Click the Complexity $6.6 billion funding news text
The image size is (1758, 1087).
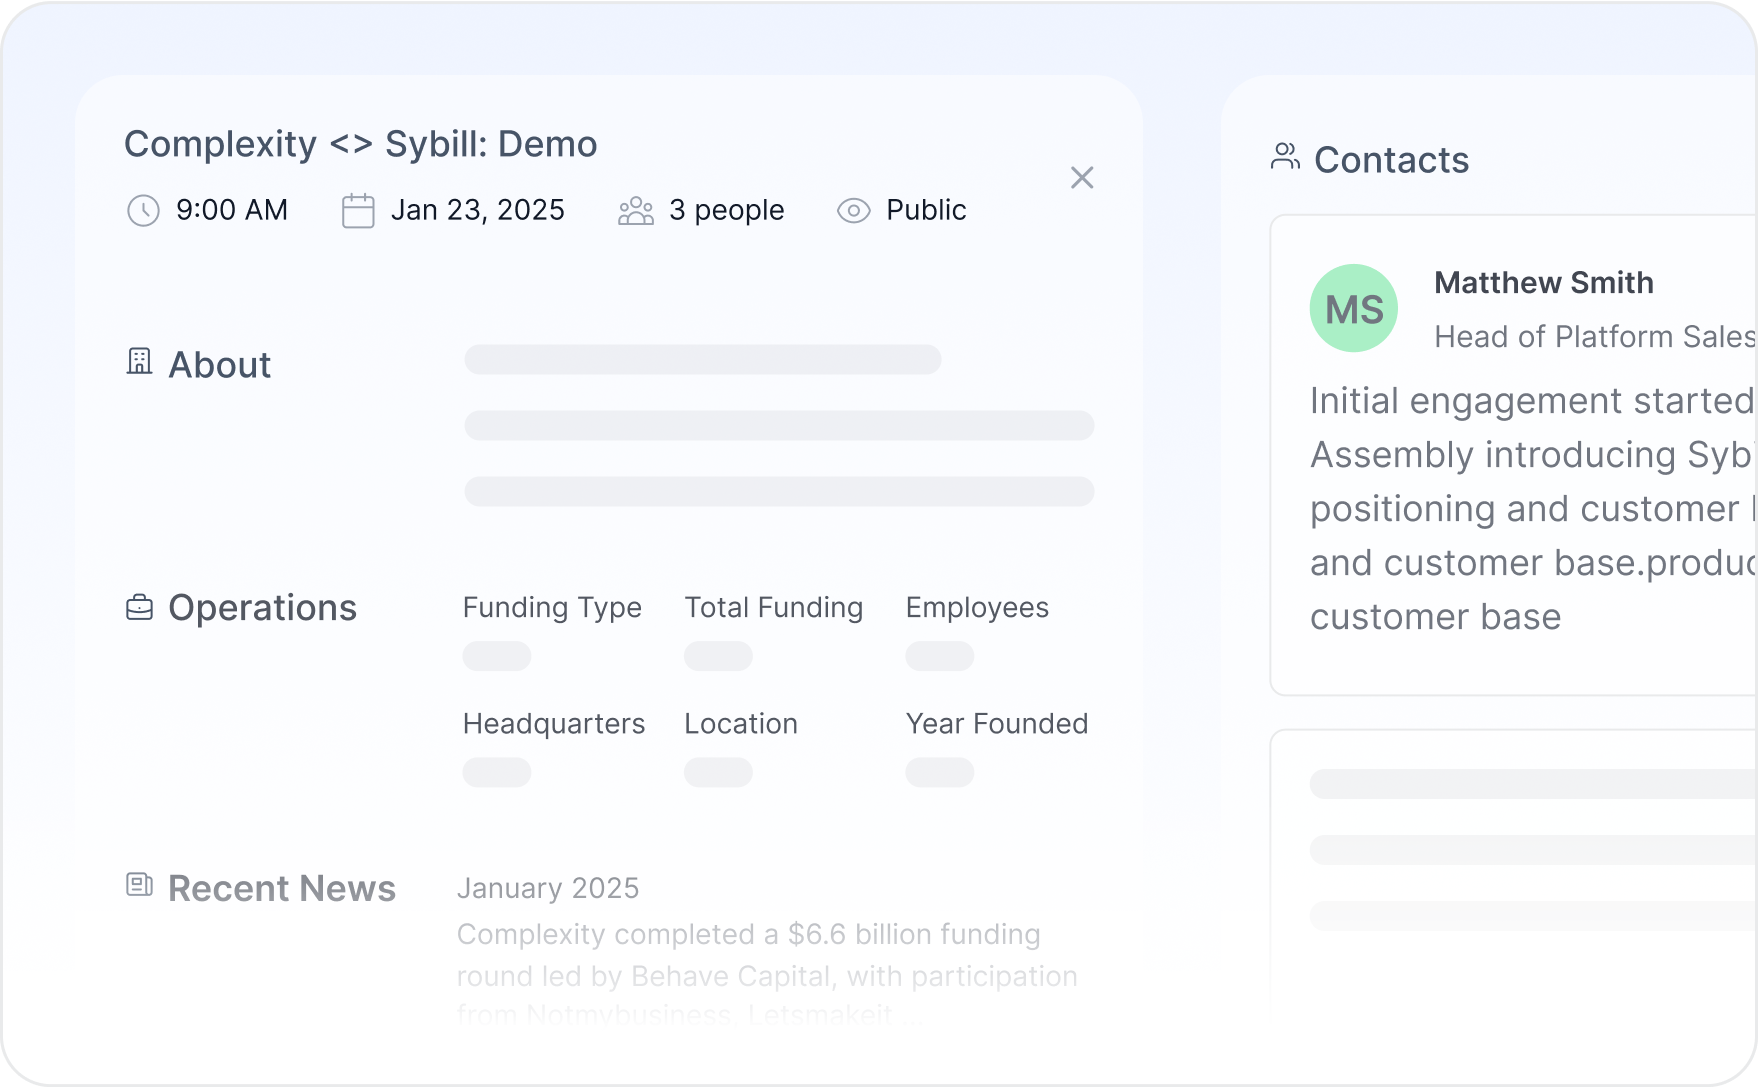click(x=767, y=975)
